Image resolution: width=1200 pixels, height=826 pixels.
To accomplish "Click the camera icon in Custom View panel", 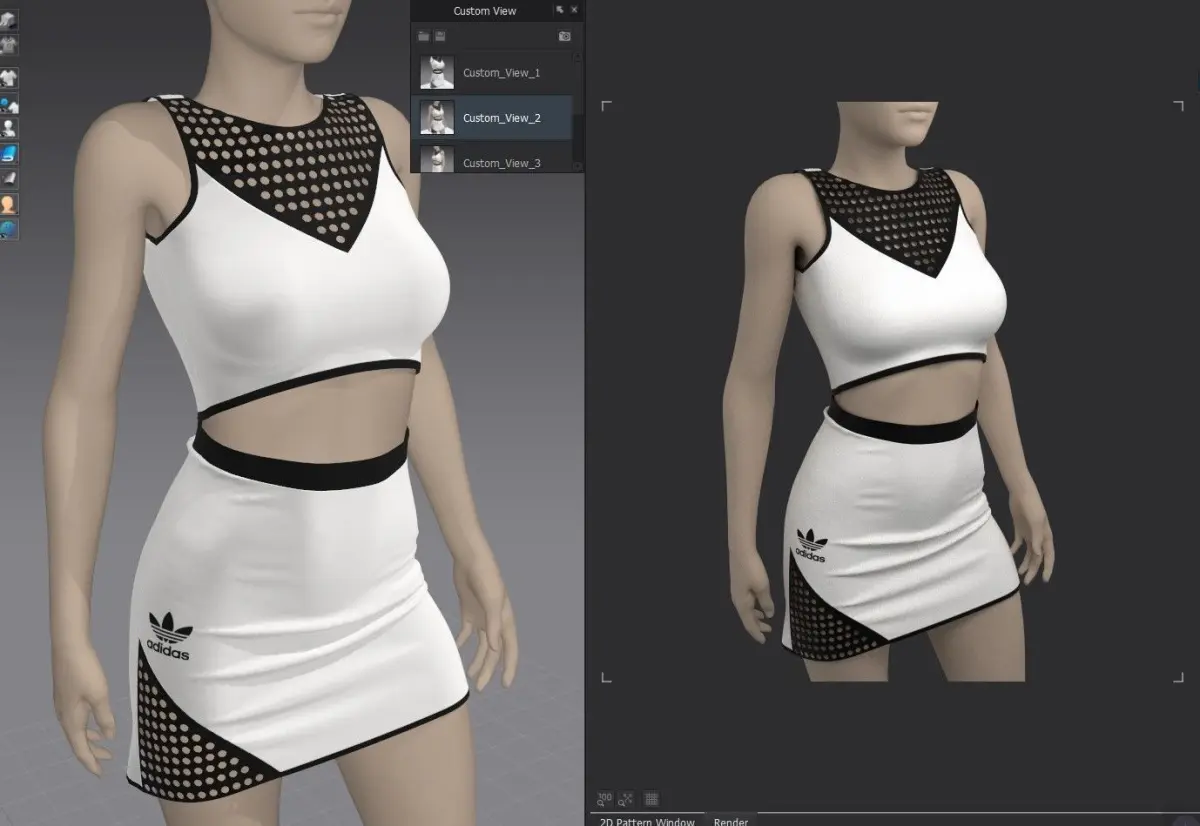I will [564, 36].
